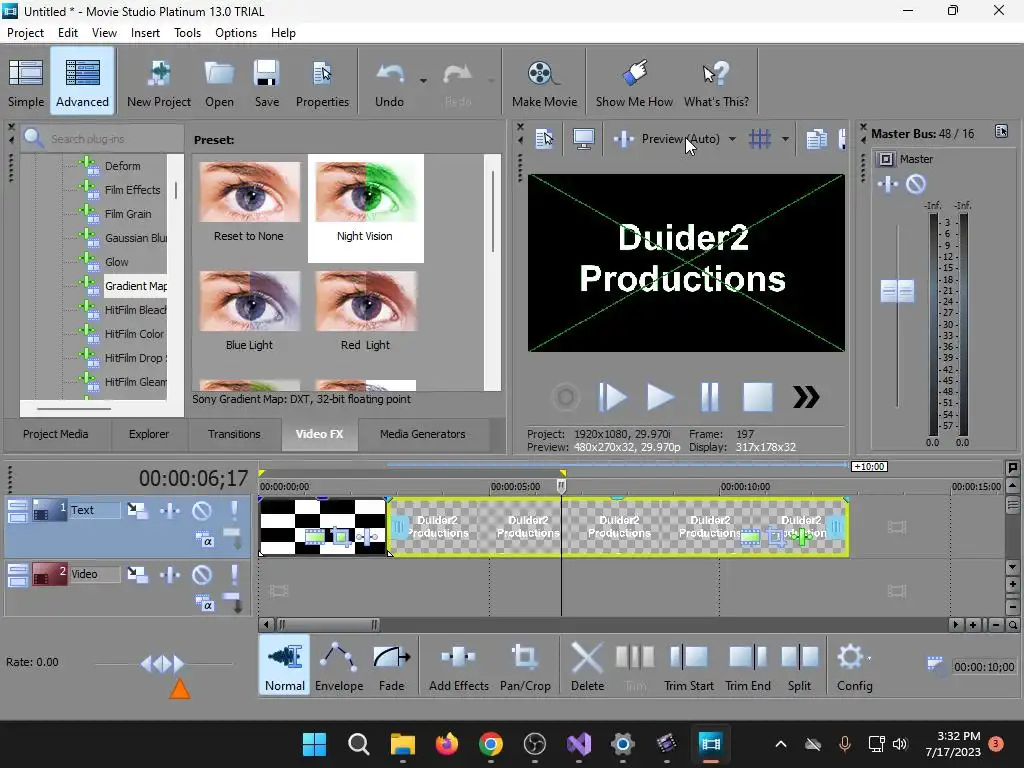Show more transport buttons chevron
Viewport: 1024px width, 768px height.
coord(806,396)
